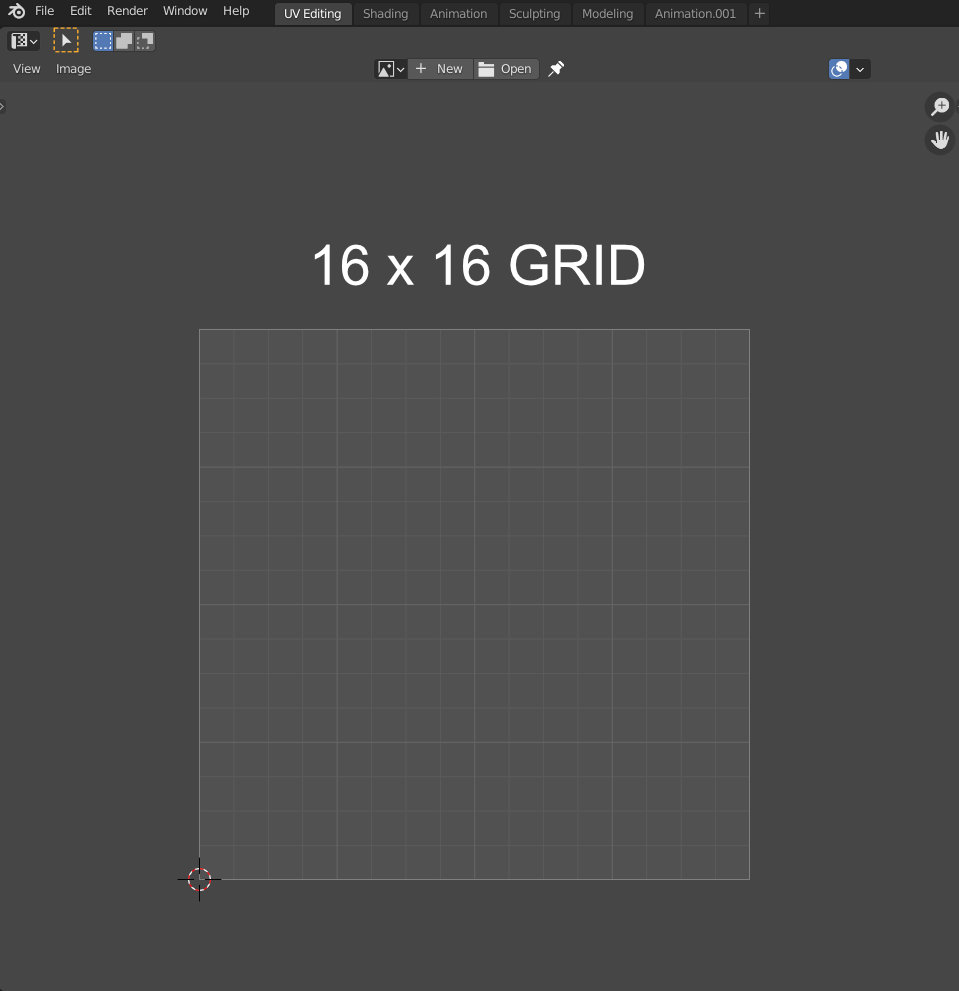Open the Window menu
The image size is (959, 991).
pos(185,11)
